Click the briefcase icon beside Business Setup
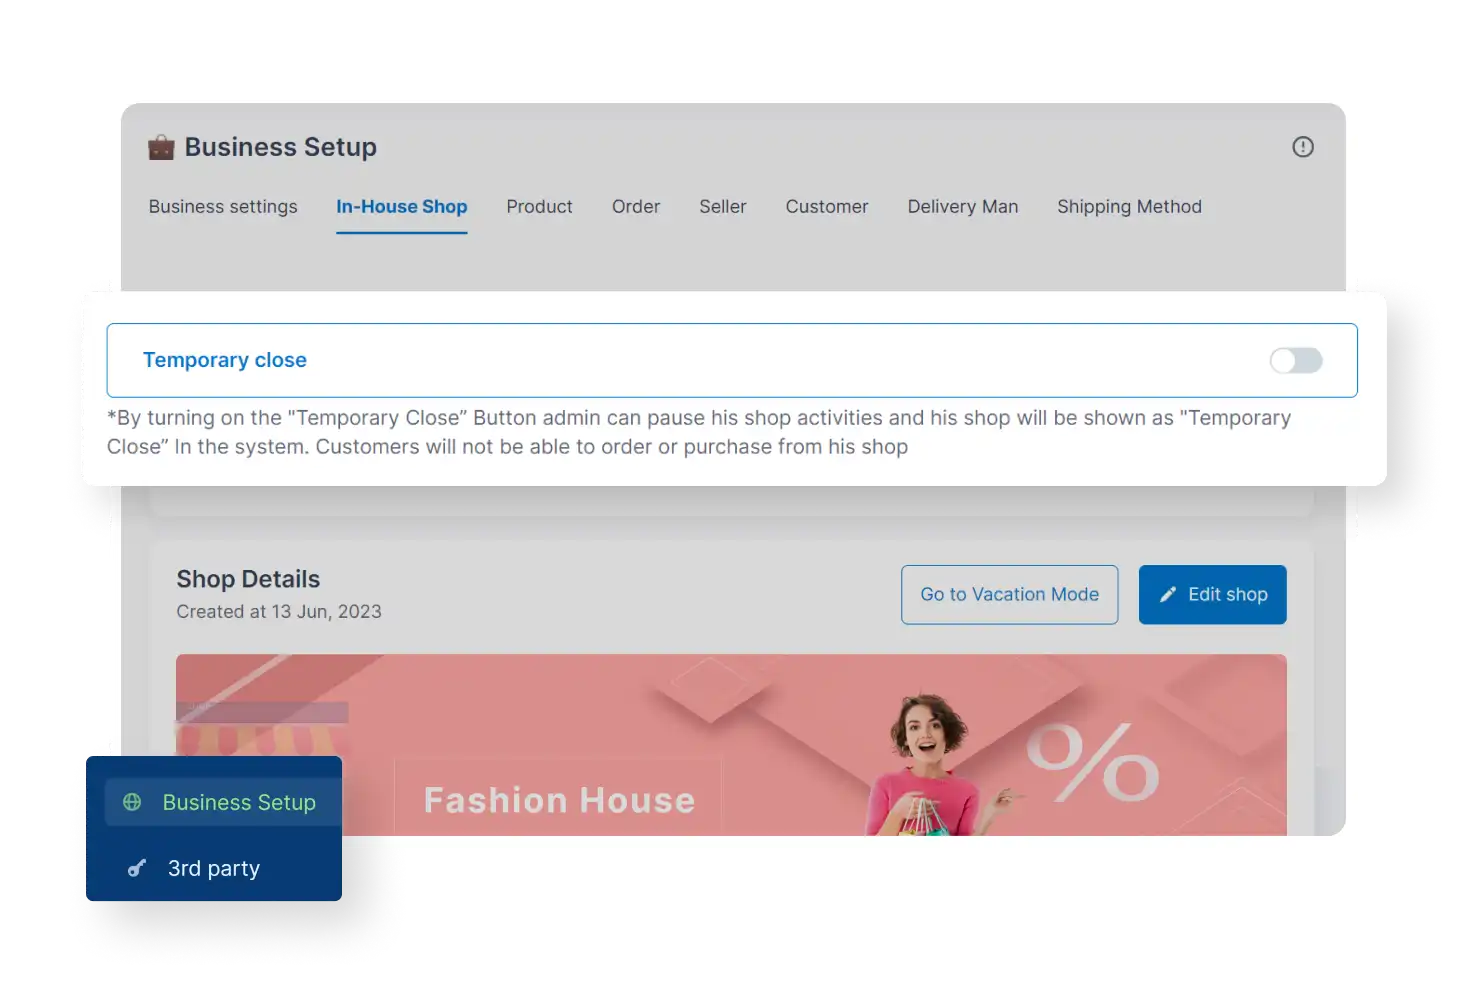This screenshot has height=992, width=1467. (161, 146)
